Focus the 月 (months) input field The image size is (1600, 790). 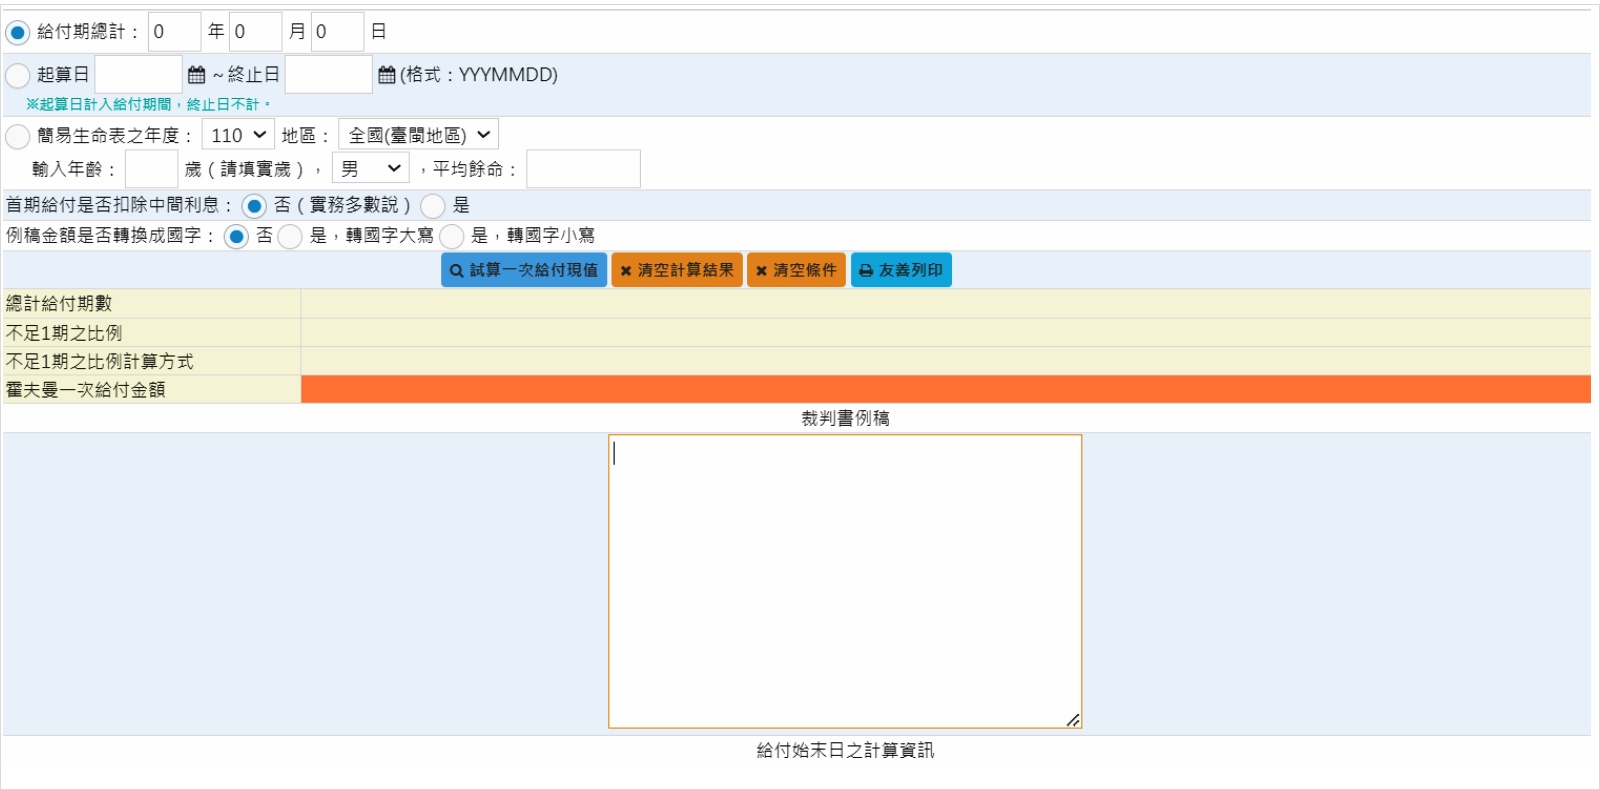click(256, 32)
